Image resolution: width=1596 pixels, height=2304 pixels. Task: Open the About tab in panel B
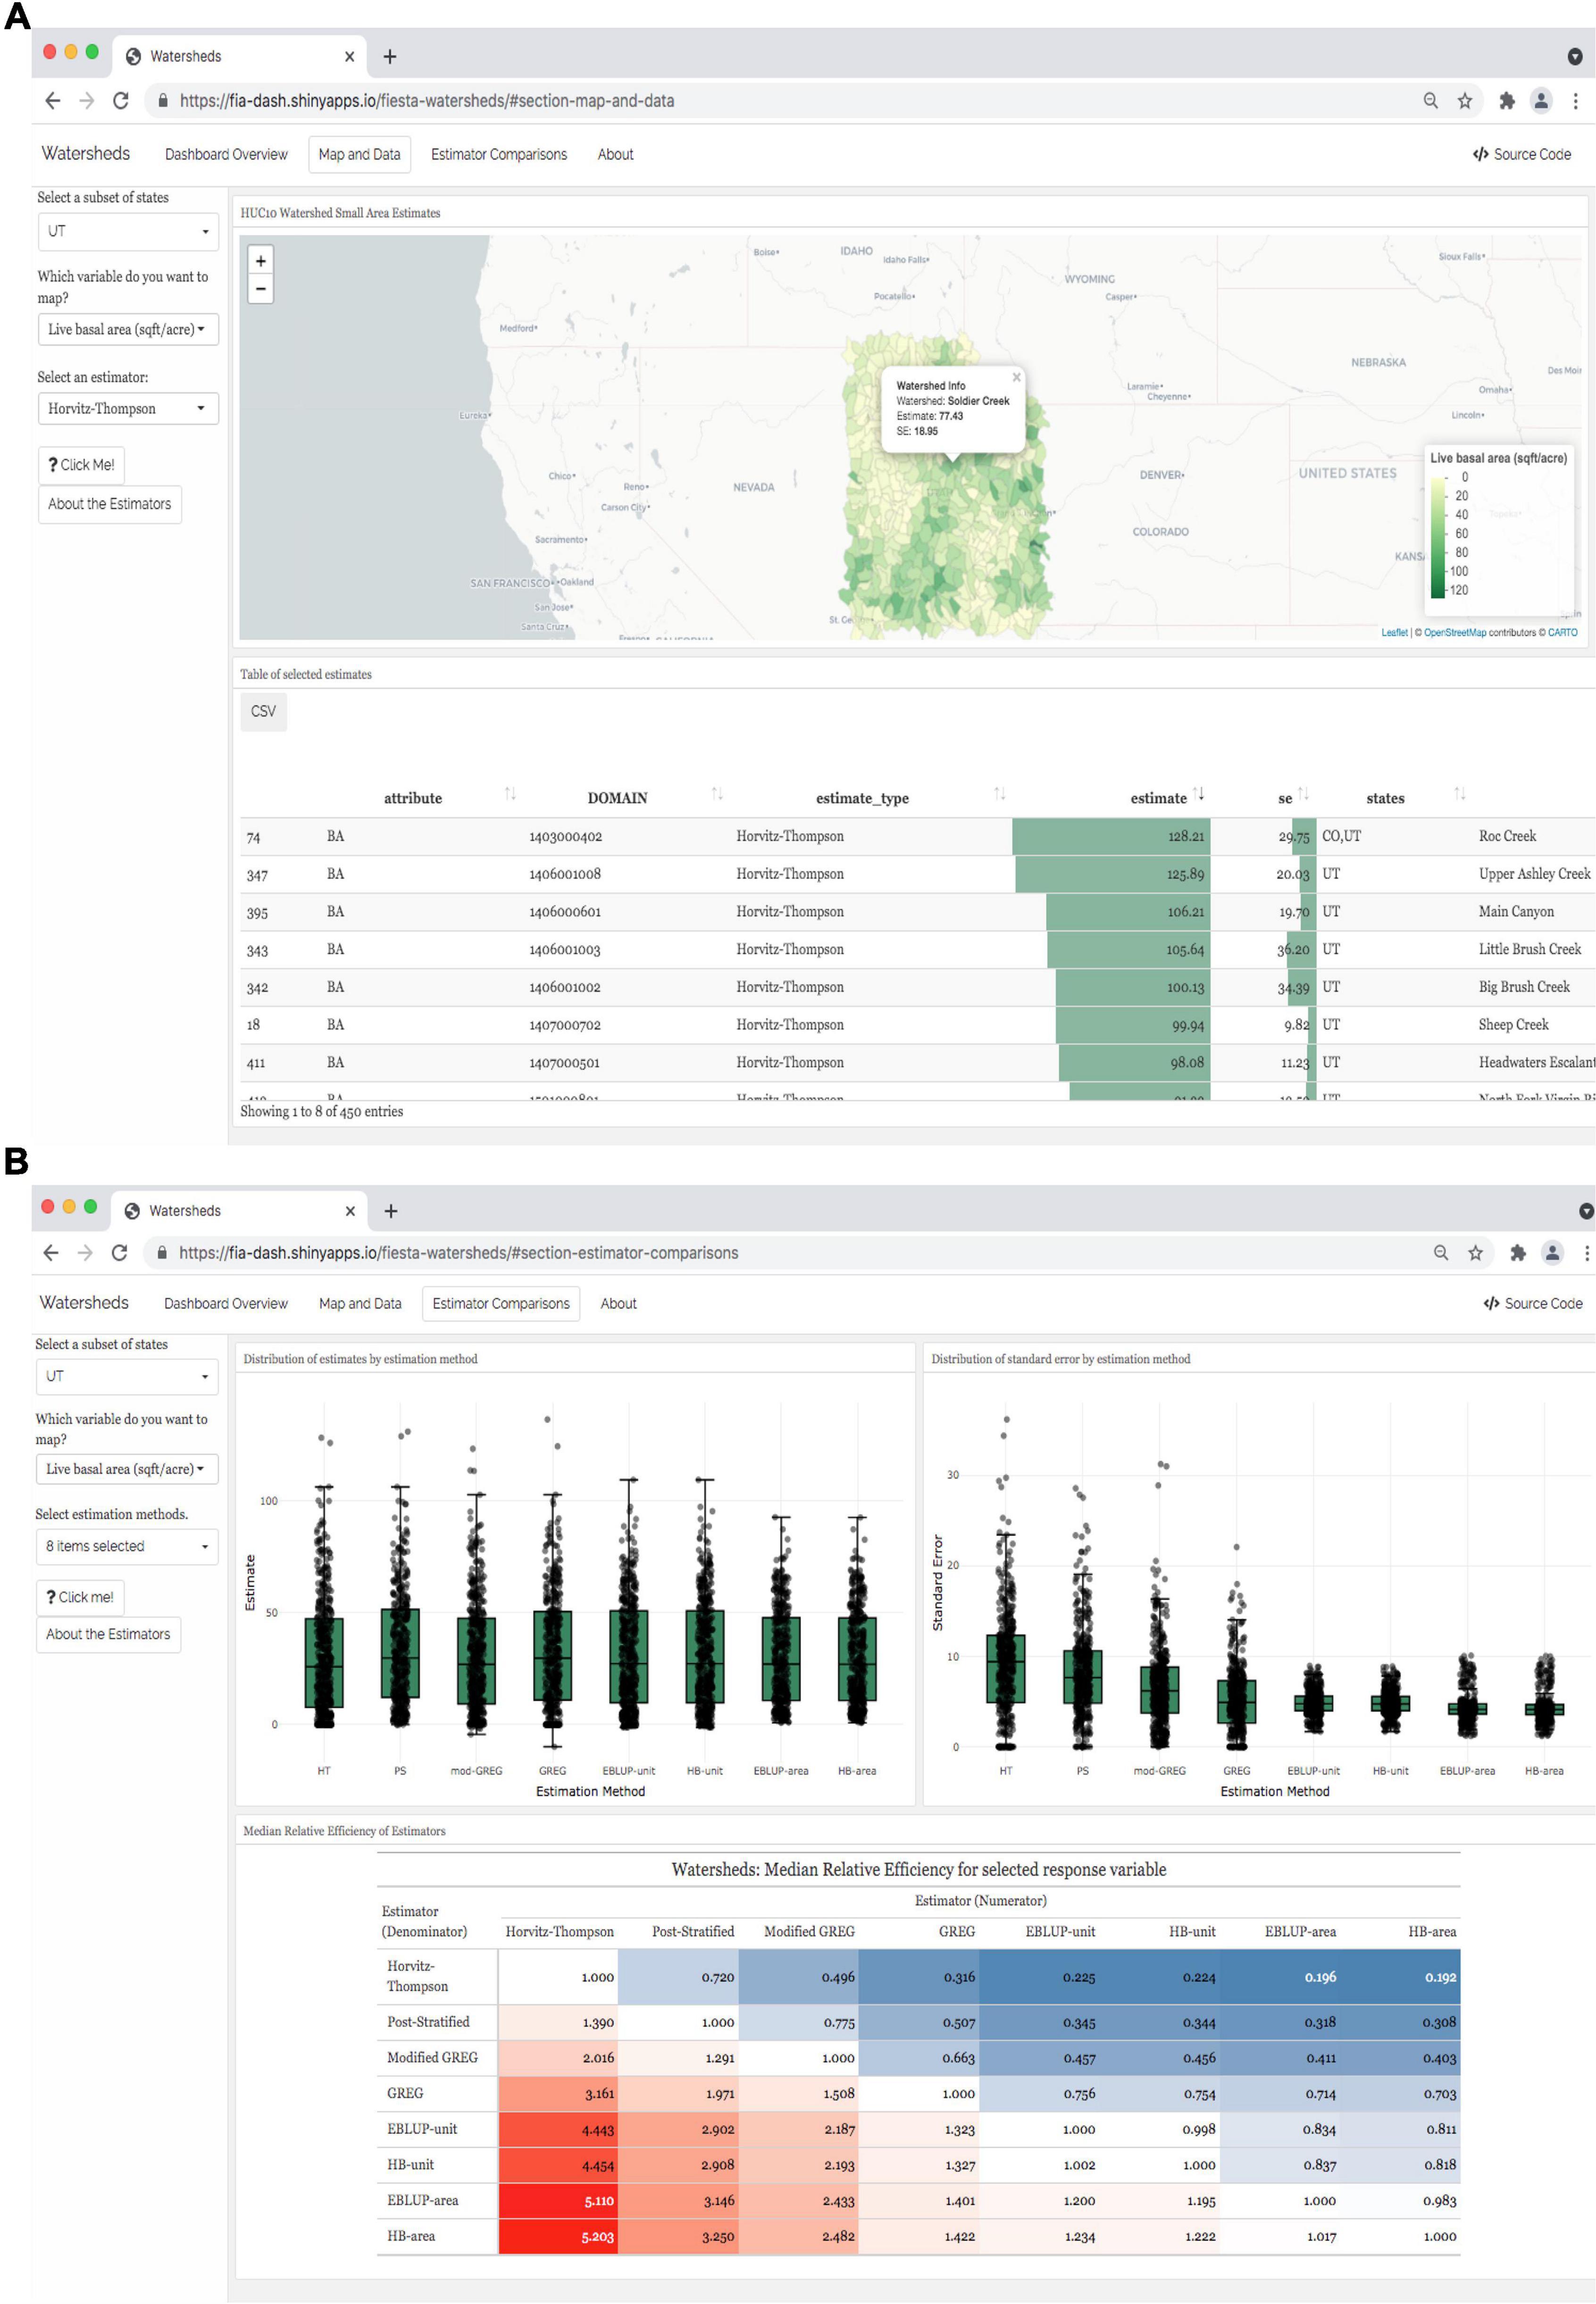[x=618, y=1303]
